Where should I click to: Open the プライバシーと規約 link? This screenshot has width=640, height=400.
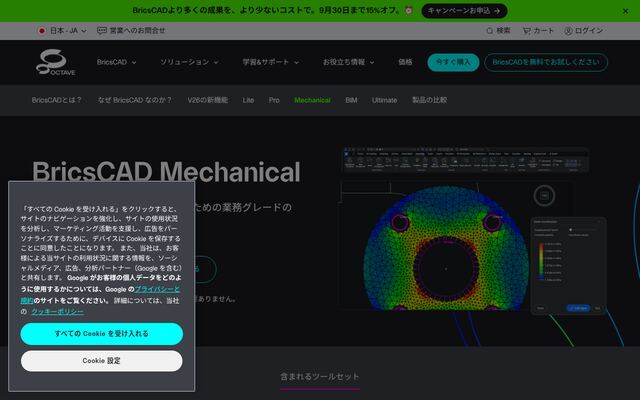pyautogui.click(x=157, y=289)
